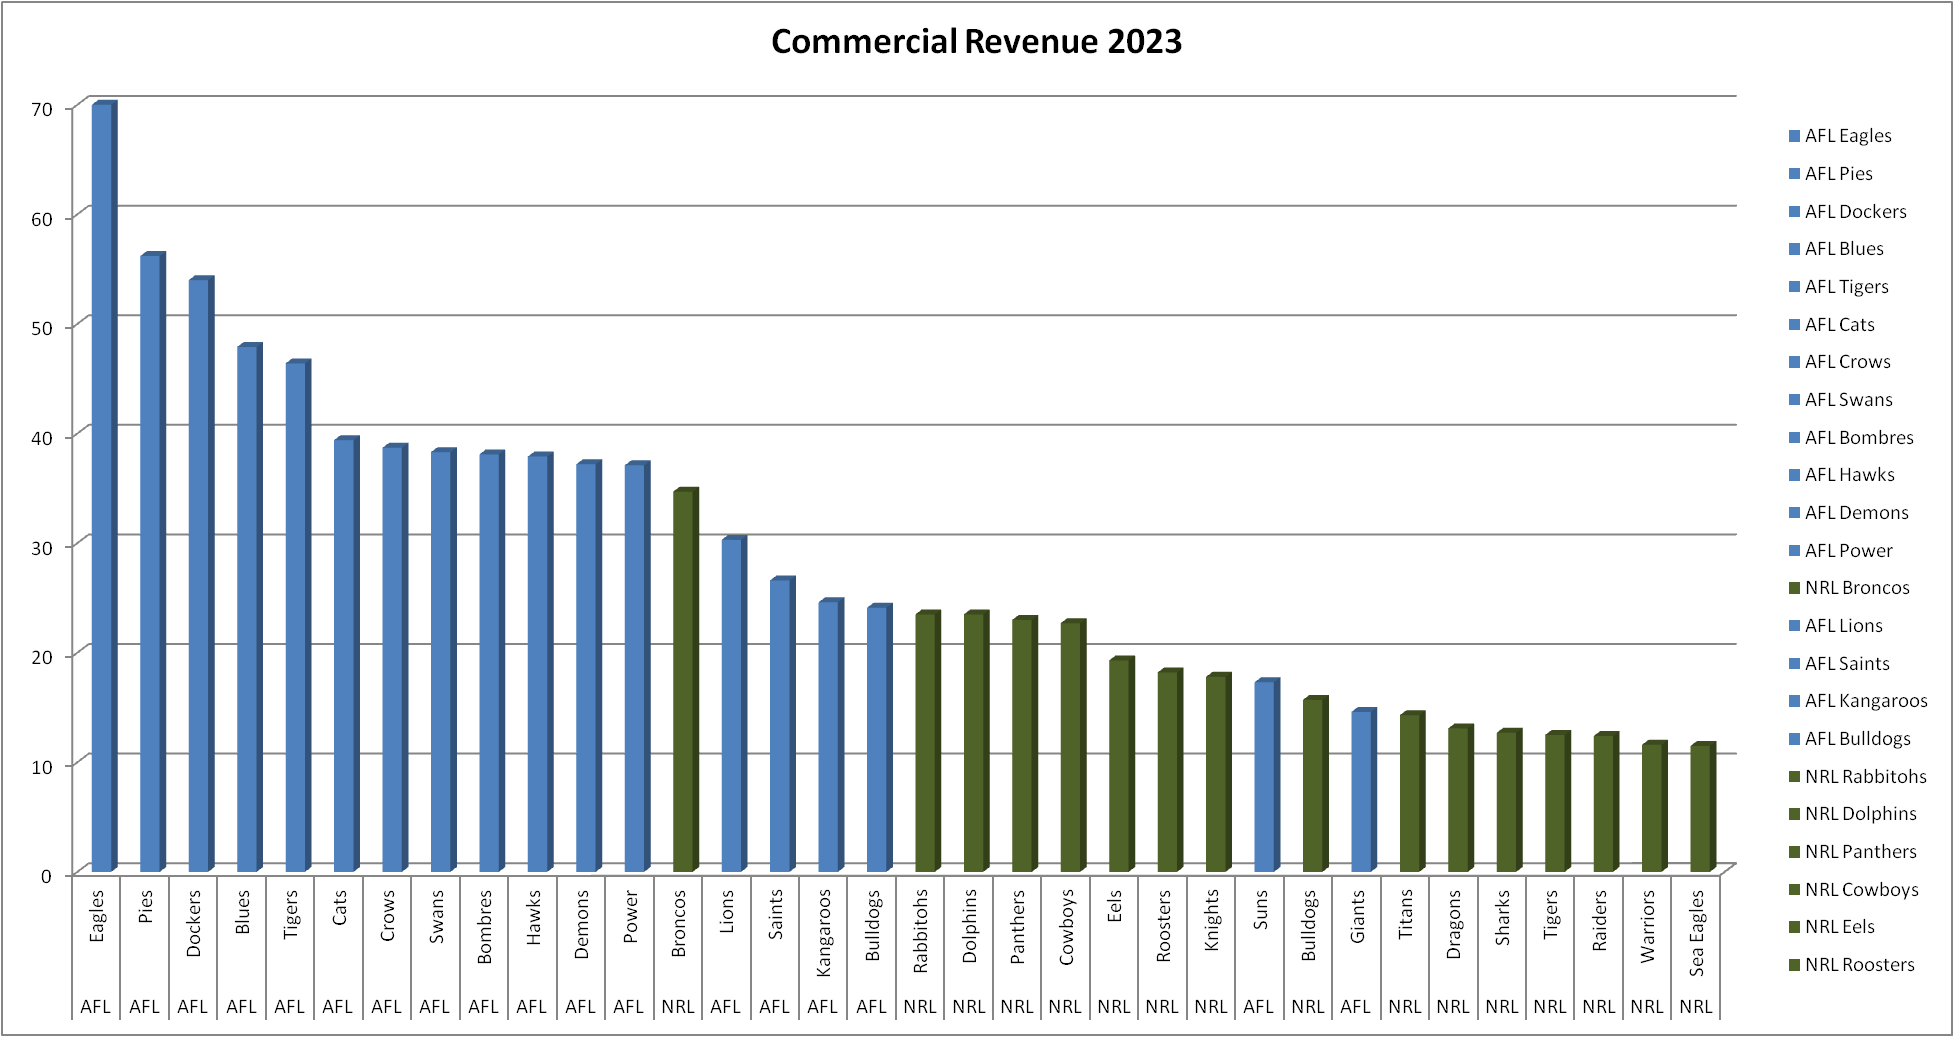Click the "AFL Dockers" legend entry
Screen dimensions: 1954x1037
click(1848, 212)
